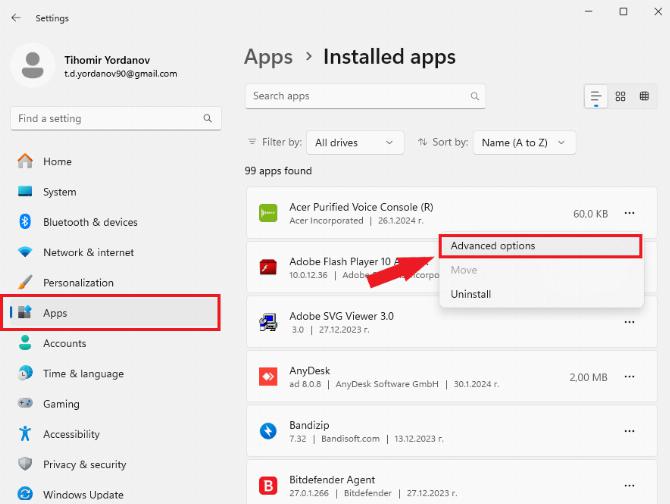Viewport: 670px width, 504px height.
Task: Click the user profile avatar
Action: [x=32, y=65]
